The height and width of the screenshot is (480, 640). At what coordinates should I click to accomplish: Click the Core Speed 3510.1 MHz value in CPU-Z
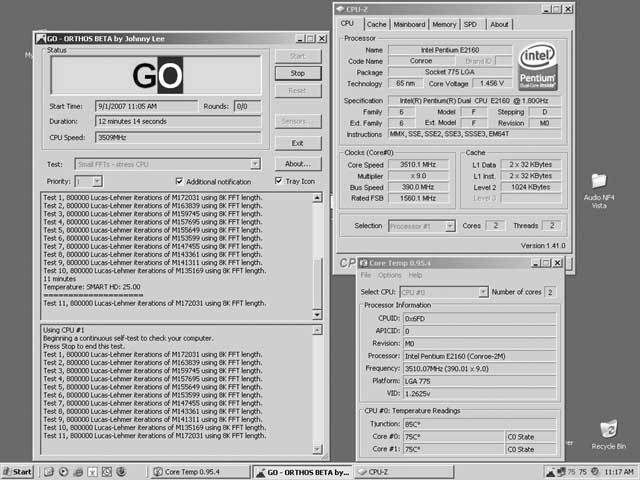tap(418, 164)
